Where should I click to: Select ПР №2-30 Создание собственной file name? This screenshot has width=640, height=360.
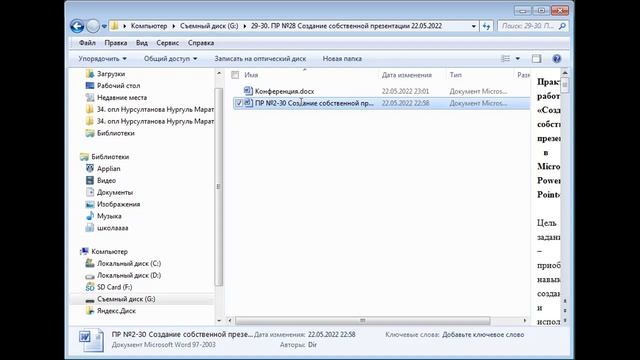click(x=314, y=103)
